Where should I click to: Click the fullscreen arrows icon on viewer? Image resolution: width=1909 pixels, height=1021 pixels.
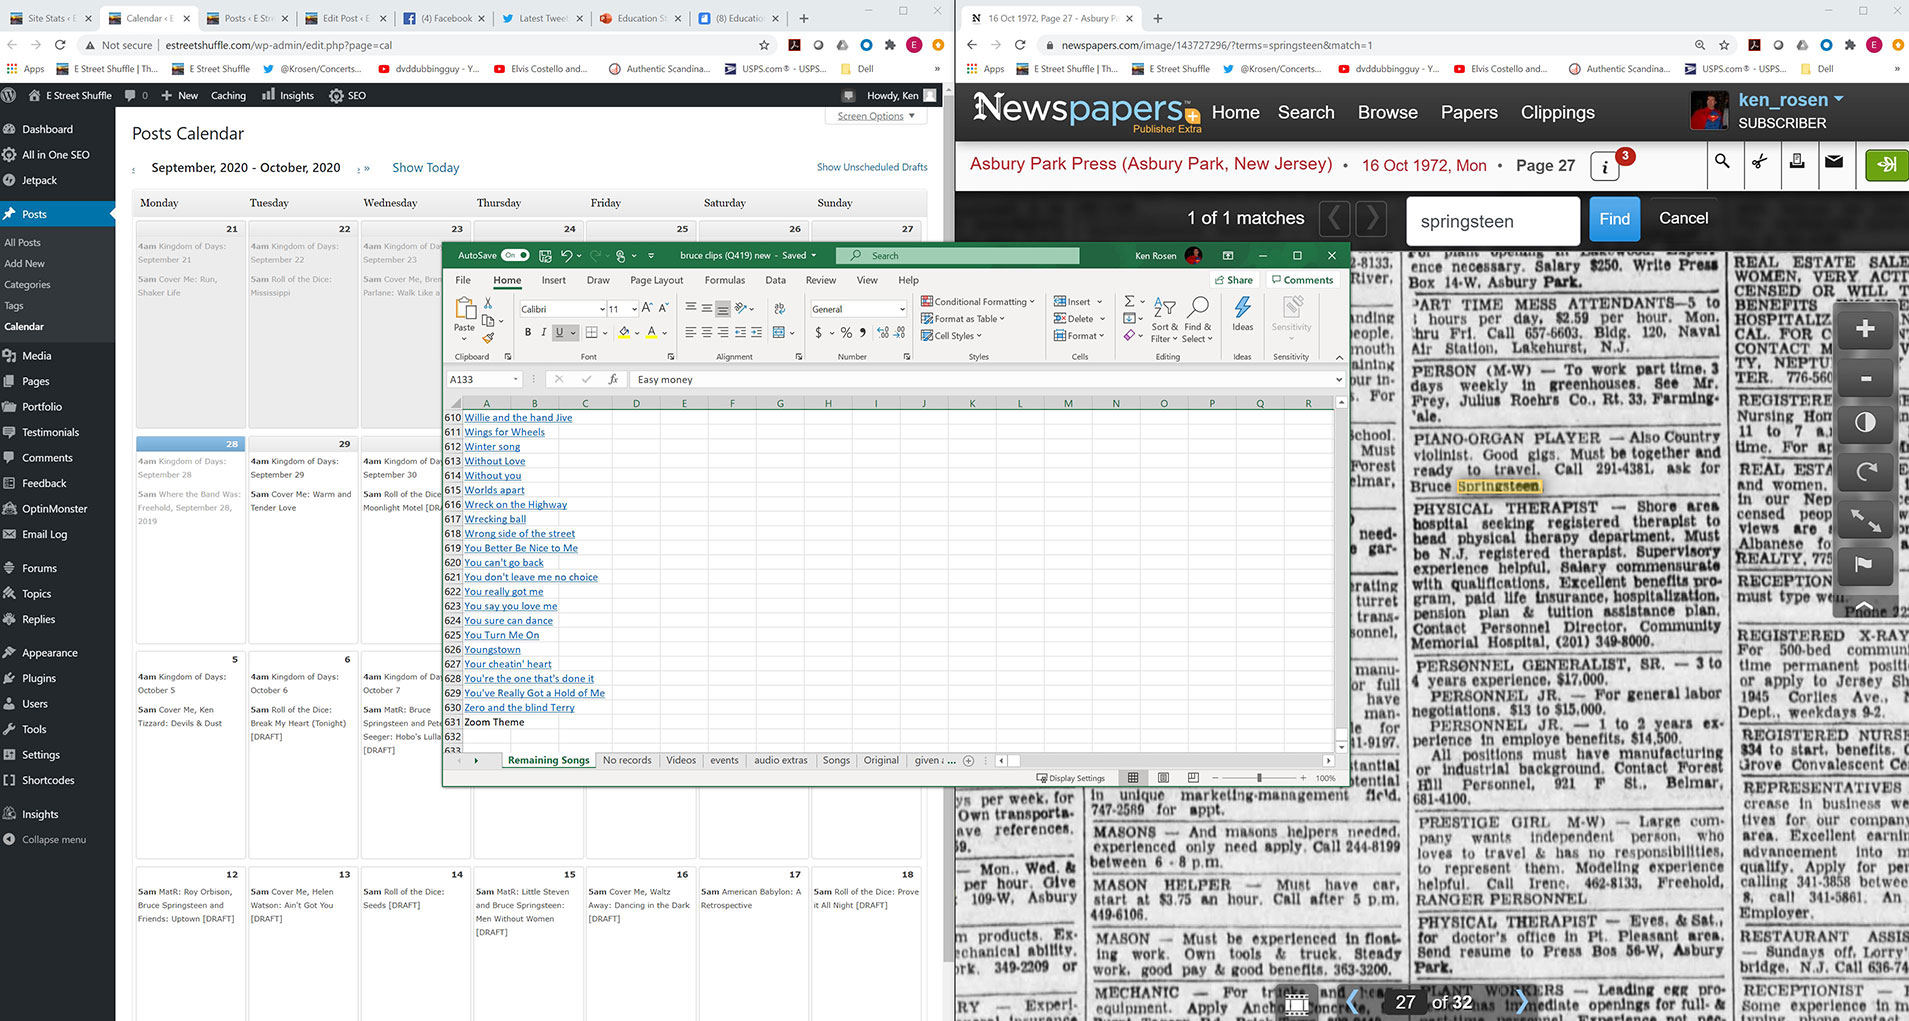[1865, 519]
